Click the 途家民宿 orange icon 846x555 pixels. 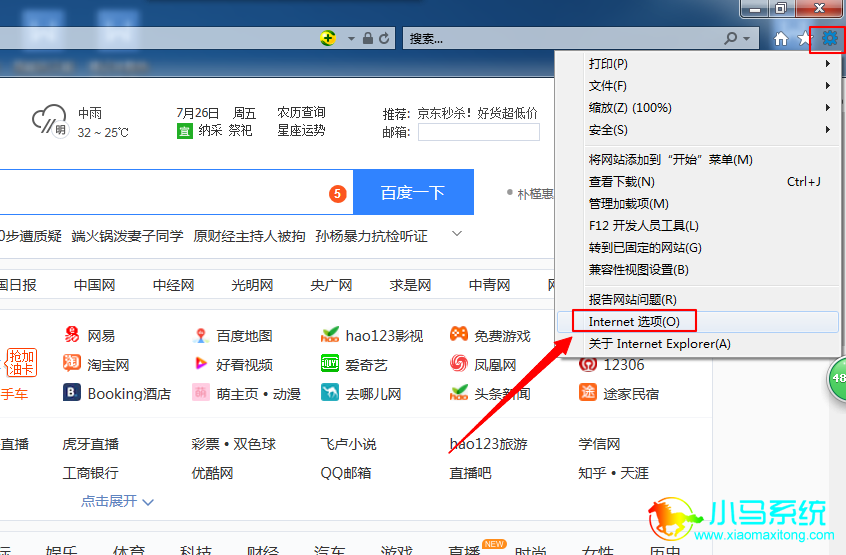[x=588, y=392]
